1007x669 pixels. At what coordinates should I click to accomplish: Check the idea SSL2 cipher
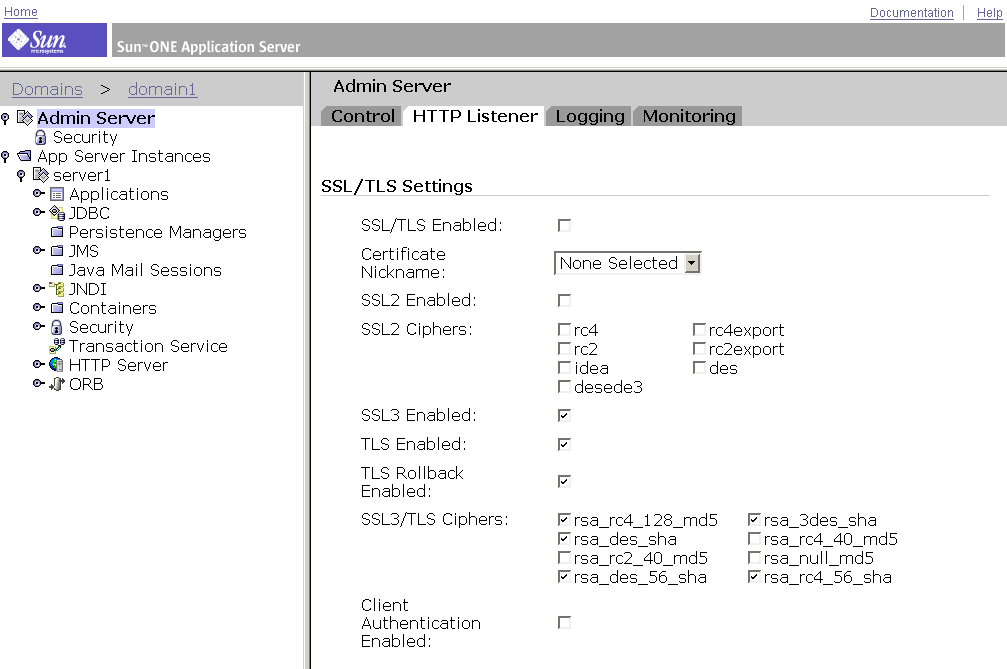click(565, 368)
